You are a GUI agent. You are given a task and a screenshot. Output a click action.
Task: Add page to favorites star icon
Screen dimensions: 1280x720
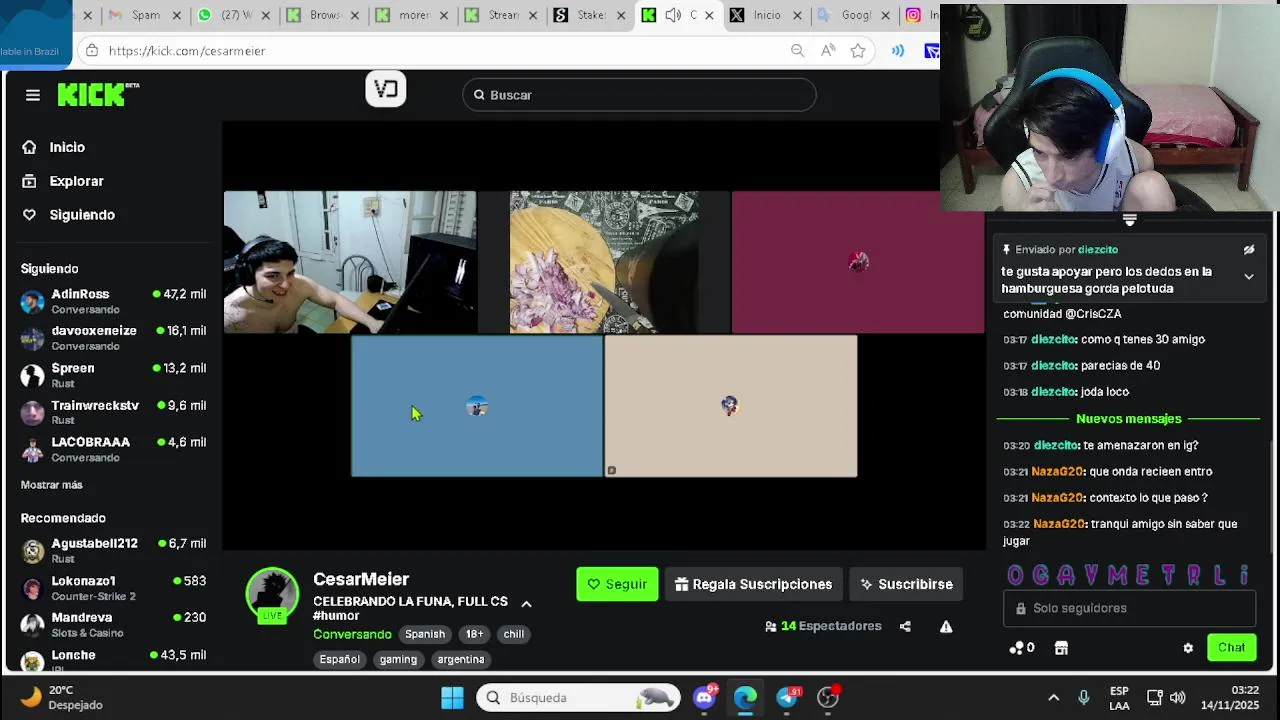(x=858, y=51)
